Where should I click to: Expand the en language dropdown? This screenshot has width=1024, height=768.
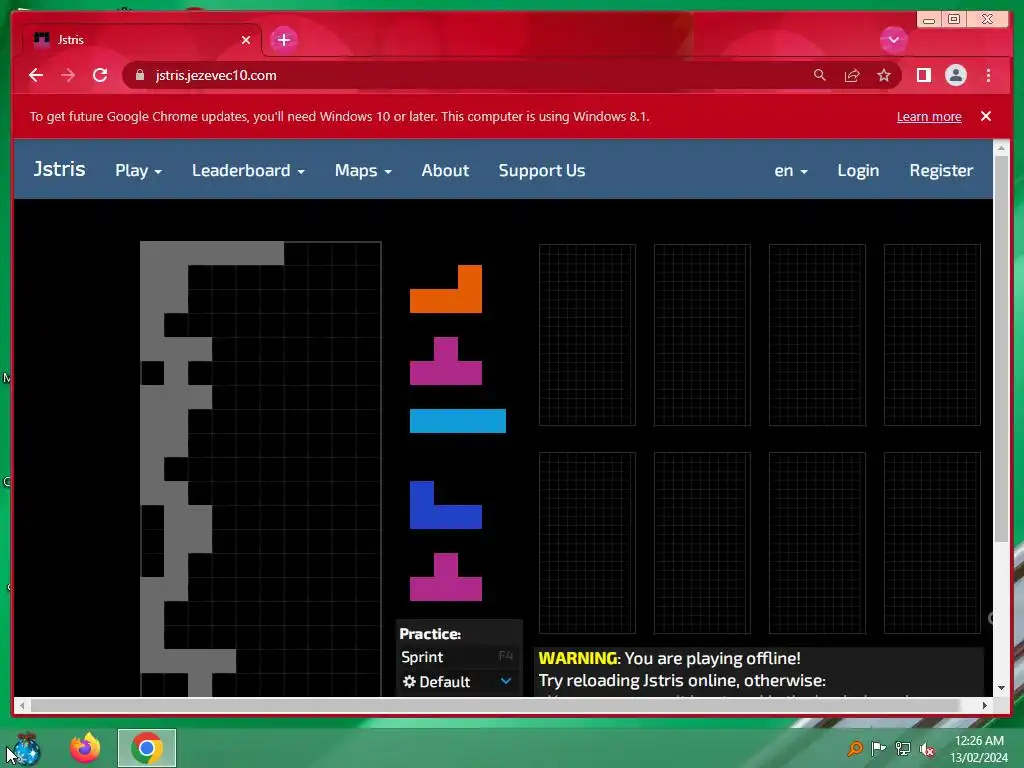(x=791, y=170)
